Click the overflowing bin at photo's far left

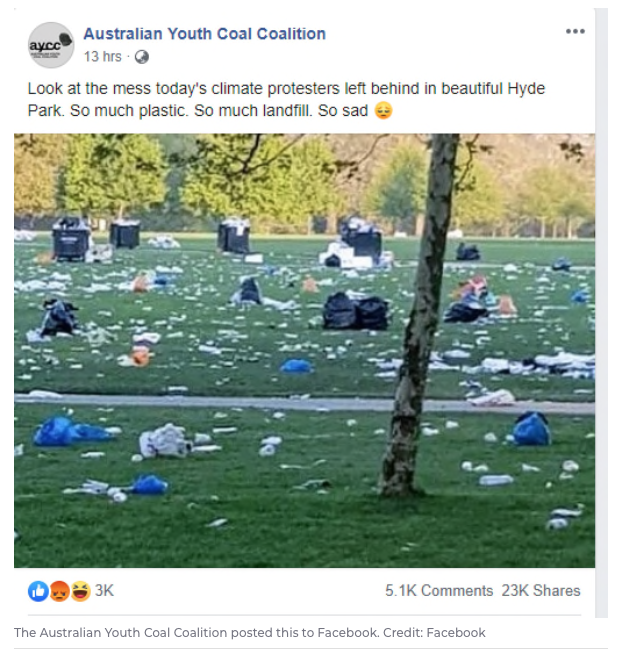click(x=71, y=239)
